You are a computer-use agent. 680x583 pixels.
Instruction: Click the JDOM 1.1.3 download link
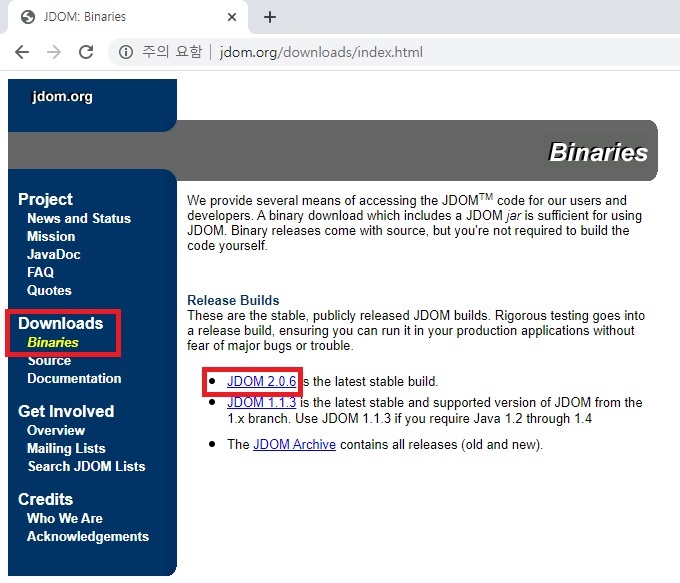(x=262, y=402)
